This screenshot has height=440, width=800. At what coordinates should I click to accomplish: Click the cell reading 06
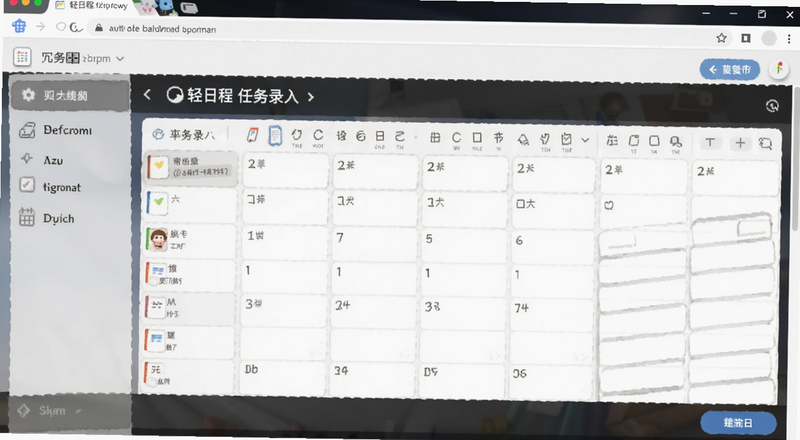click(x=551, y=380)
